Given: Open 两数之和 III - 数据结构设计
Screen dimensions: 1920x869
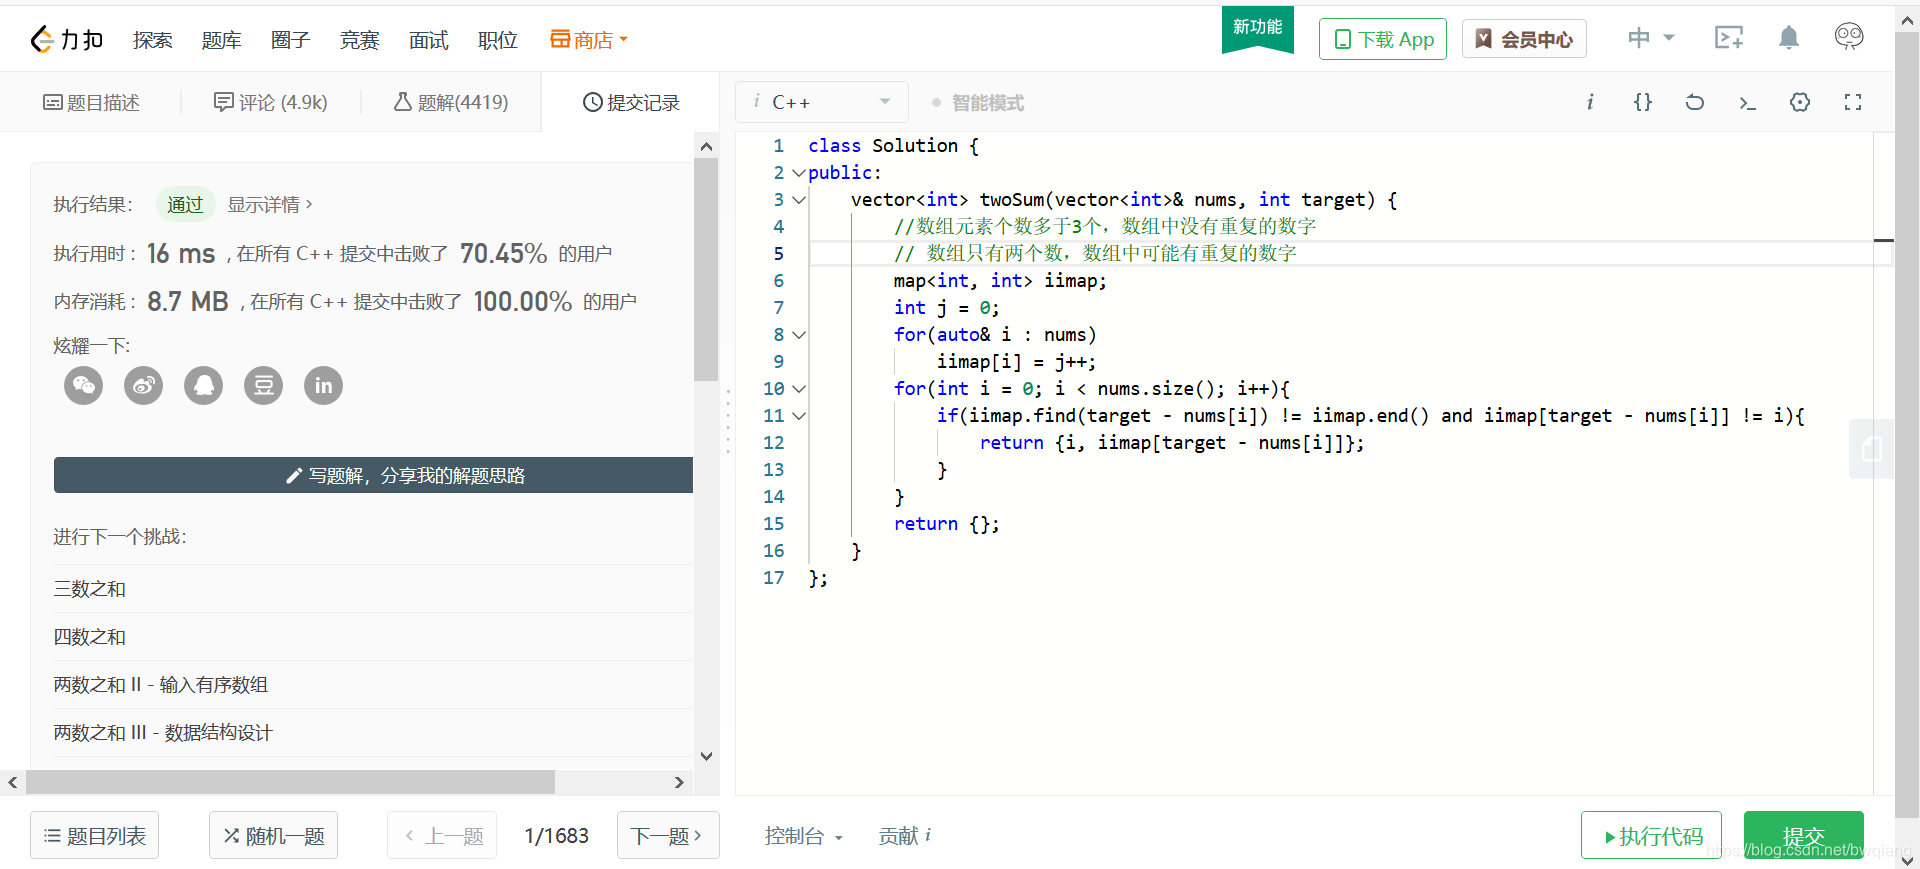Looking at the screenshot, I should 163,732.
